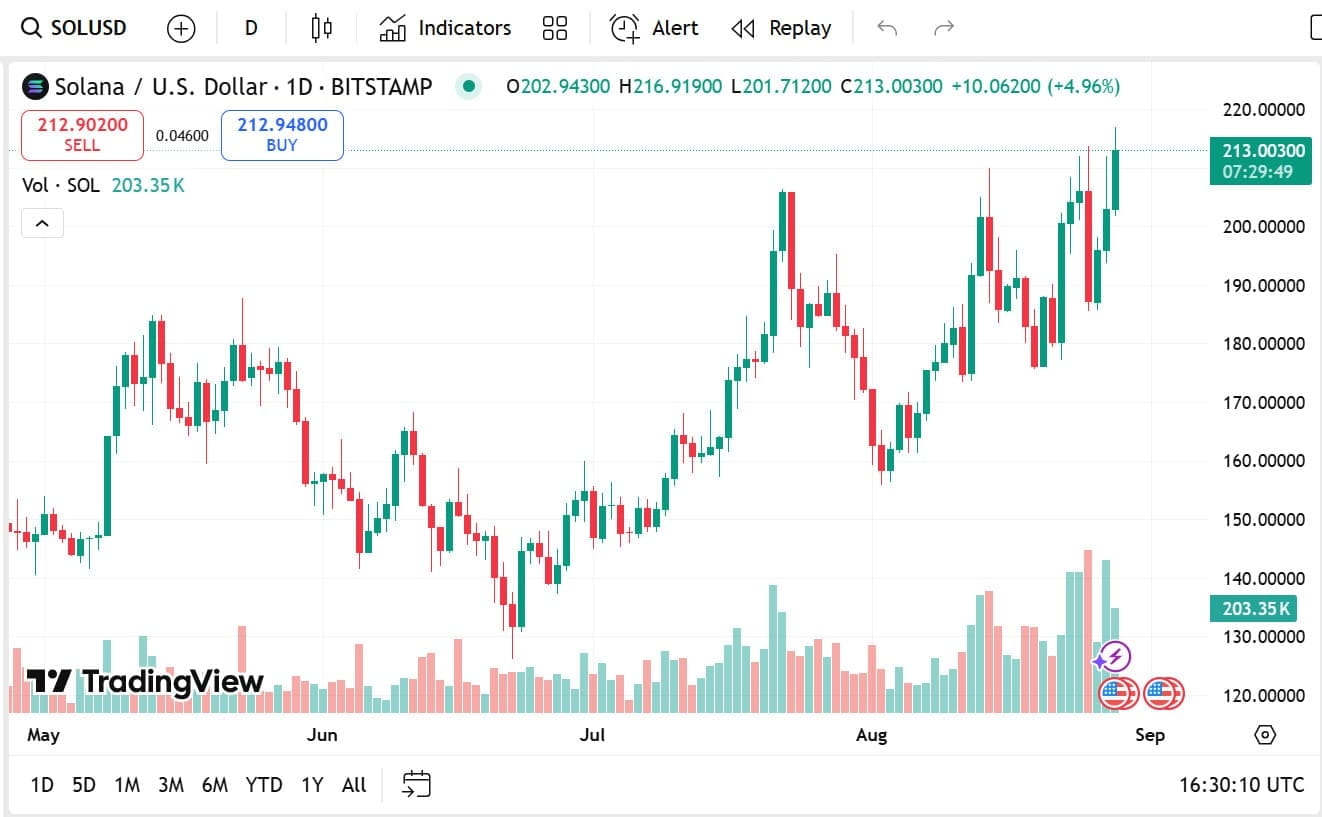Click the 212.94800 BUY button
The width and height of the screenshot is (1322, 817).
(x=282, y=135)
